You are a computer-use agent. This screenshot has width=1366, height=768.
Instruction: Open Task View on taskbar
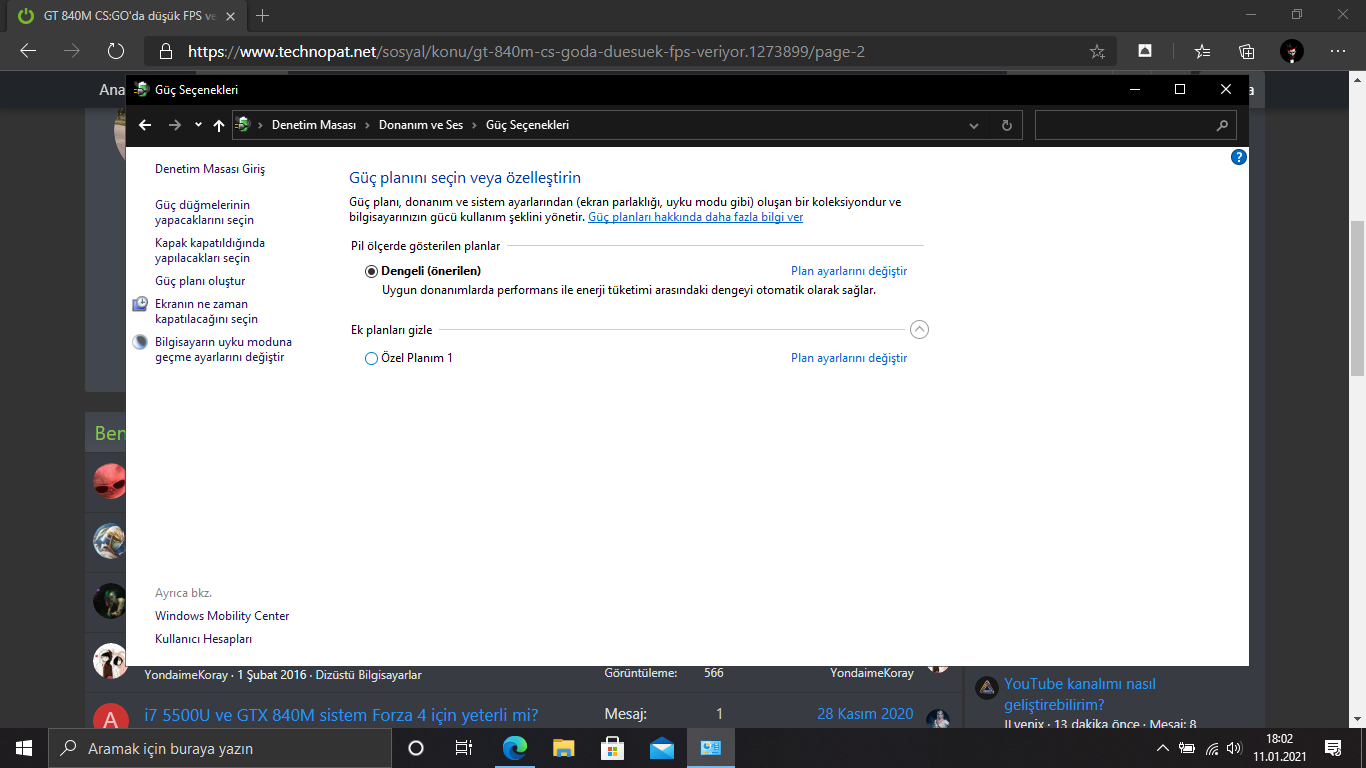[x=463, y=748]
